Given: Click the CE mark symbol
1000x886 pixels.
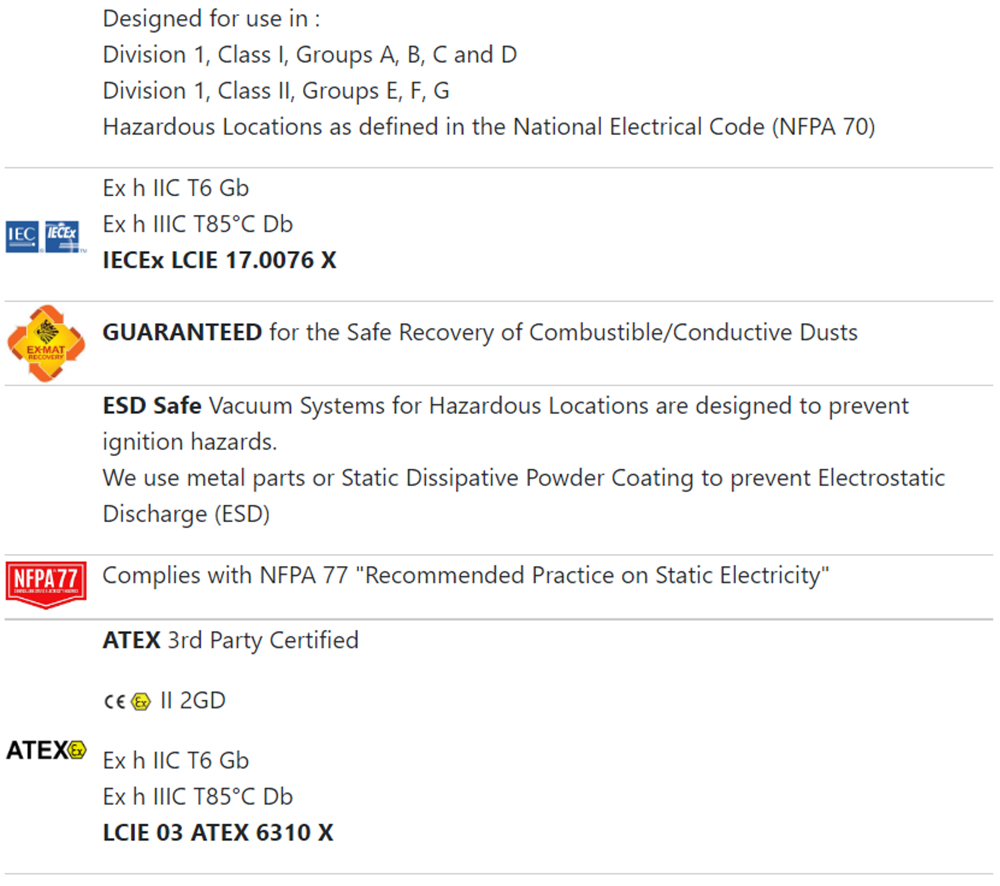Looking at the screenshot, I should (115, 702).
